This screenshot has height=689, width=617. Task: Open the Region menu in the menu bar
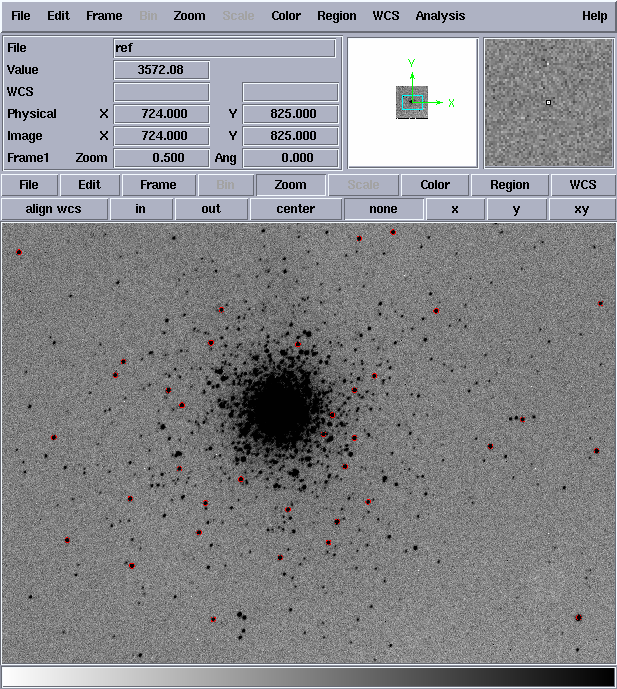[337, 16]
